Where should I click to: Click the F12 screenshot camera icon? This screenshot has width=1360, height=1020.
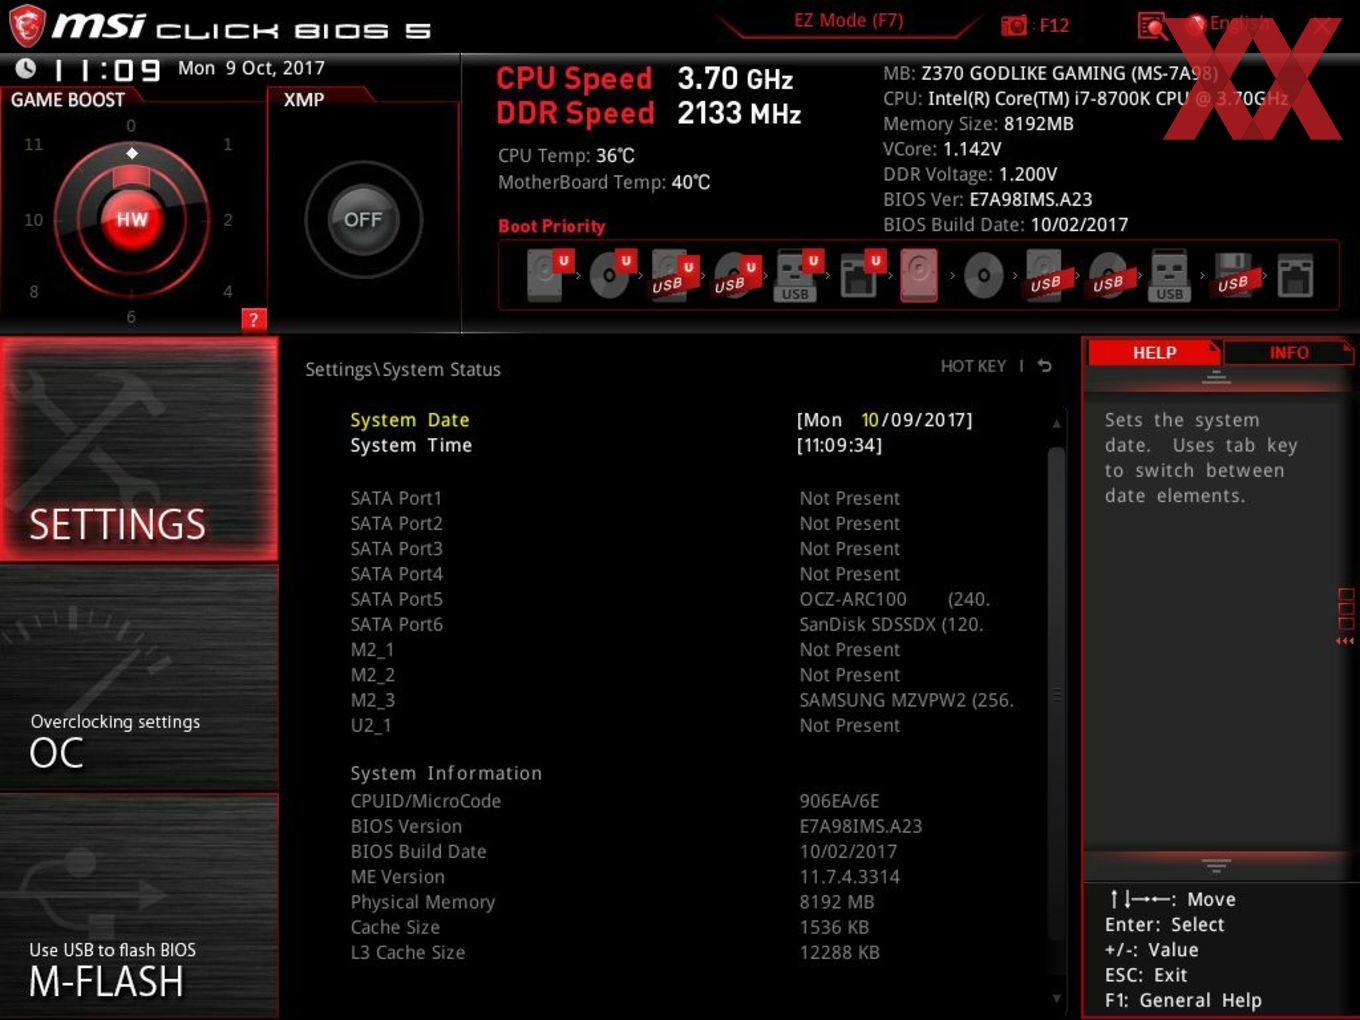pyautogui.click(x=1014, y=25)
